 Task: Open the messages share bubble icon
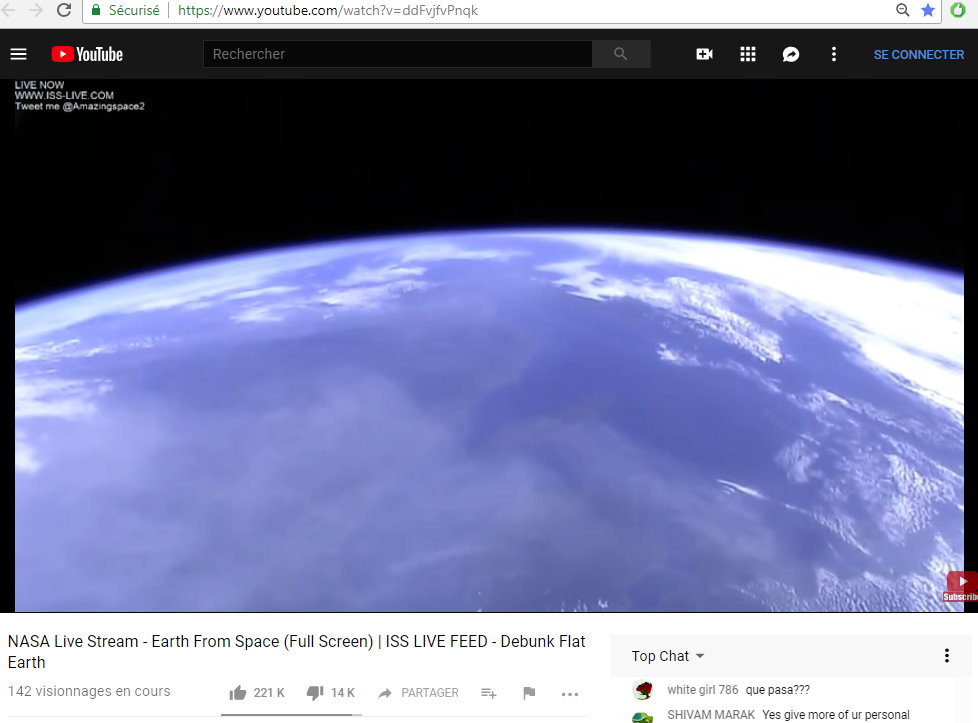[x=791, y=54]
